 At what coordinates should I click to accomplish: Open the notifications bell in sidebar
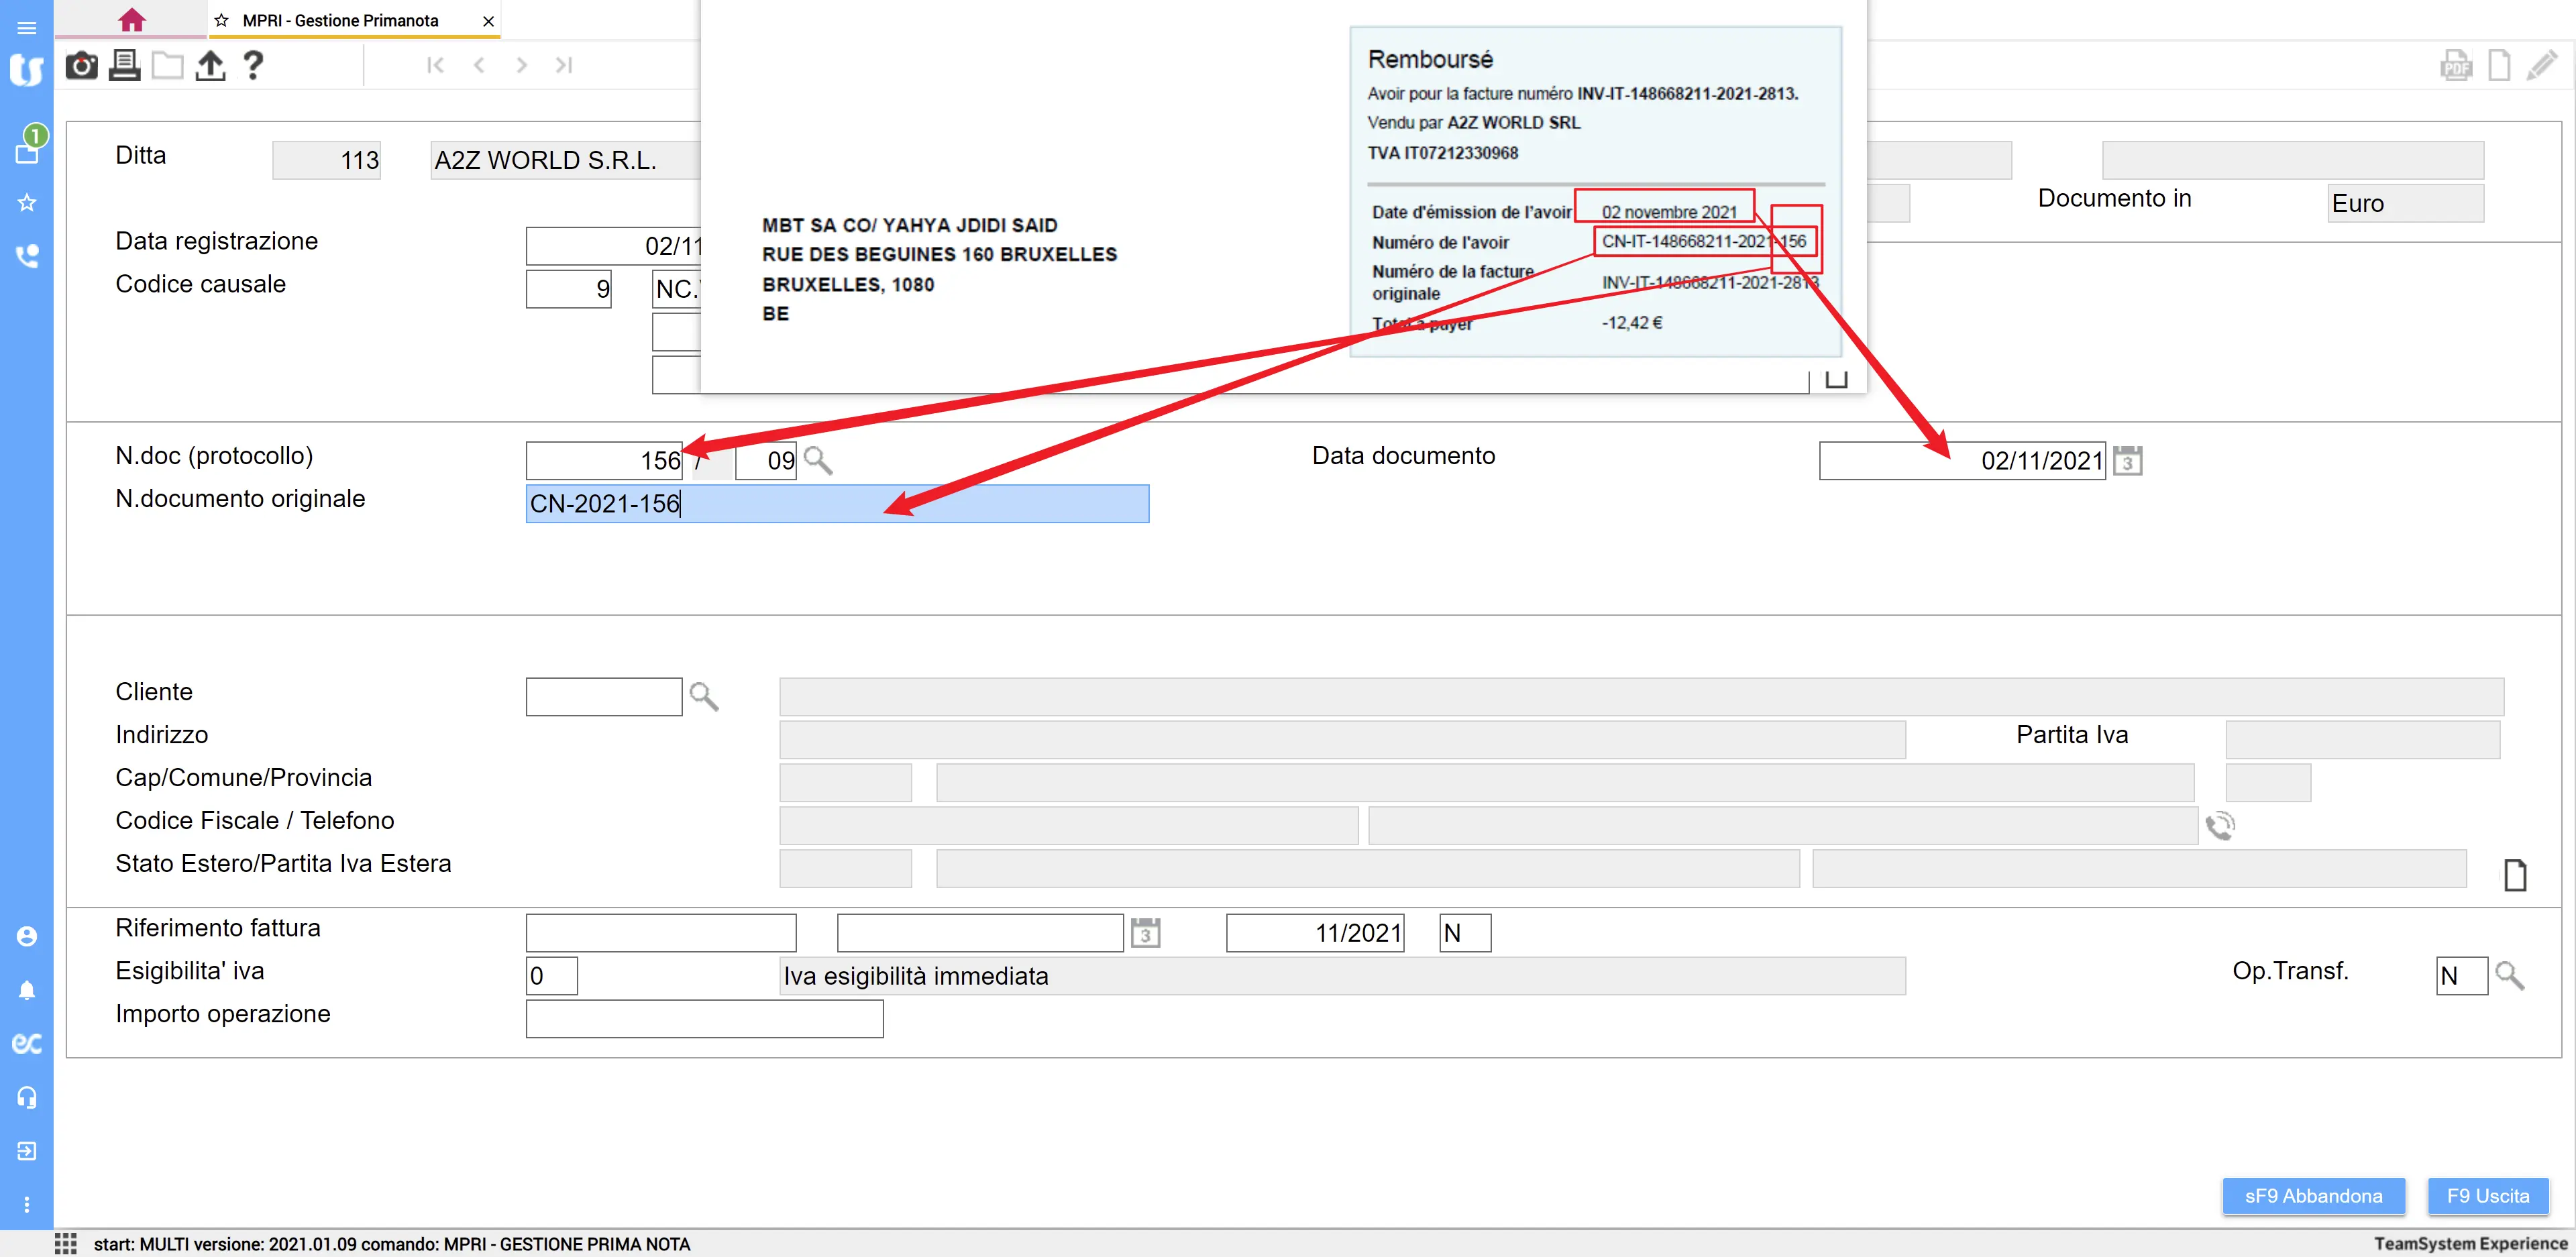coord(27,990)
